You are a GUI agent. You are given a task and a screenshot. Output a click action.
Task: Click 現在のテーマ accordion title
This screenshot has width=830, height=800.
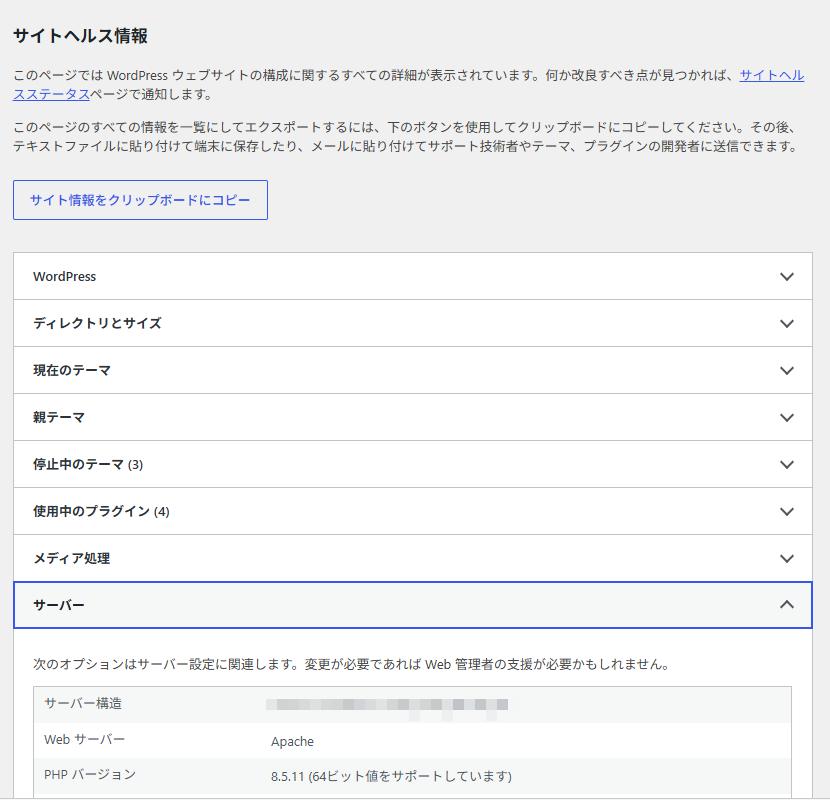point(72,371)
